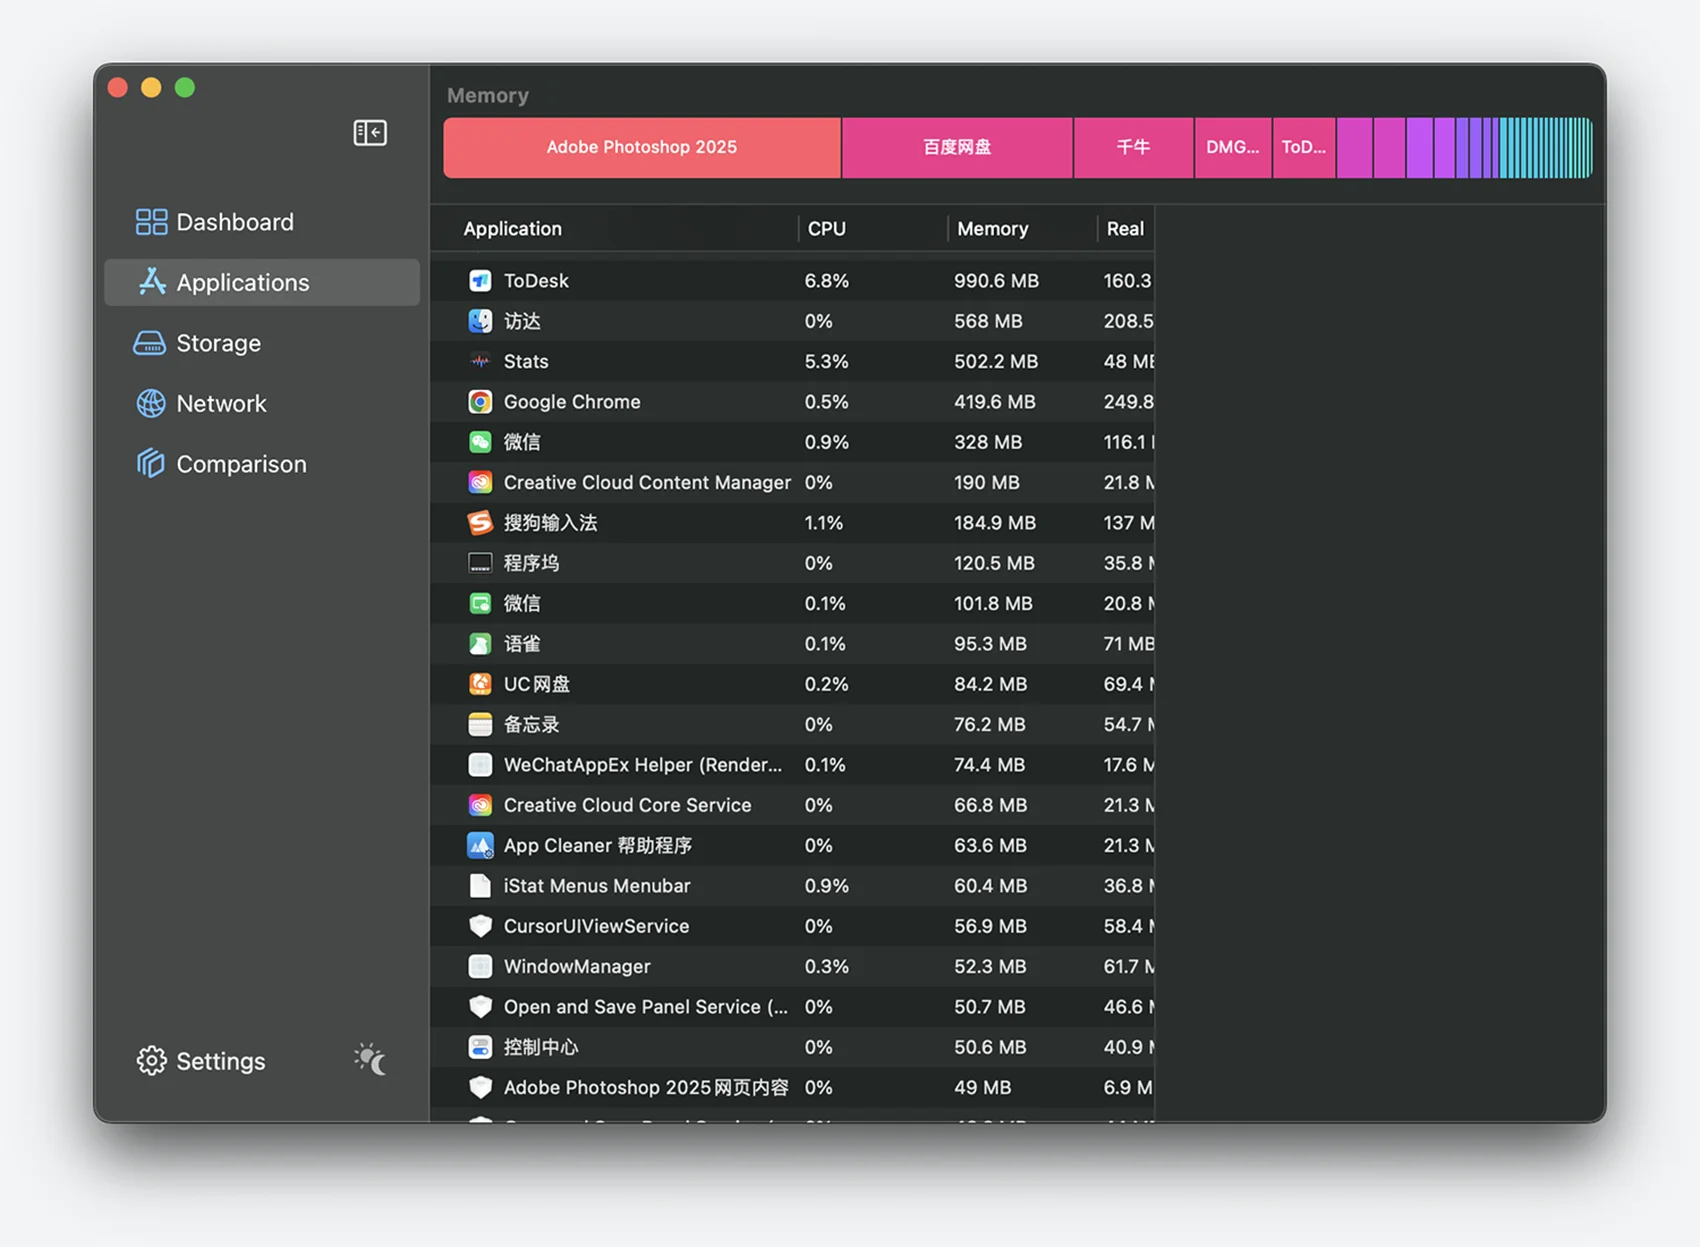Select the 百度网盘 memory bar segment

click(956, 147)
